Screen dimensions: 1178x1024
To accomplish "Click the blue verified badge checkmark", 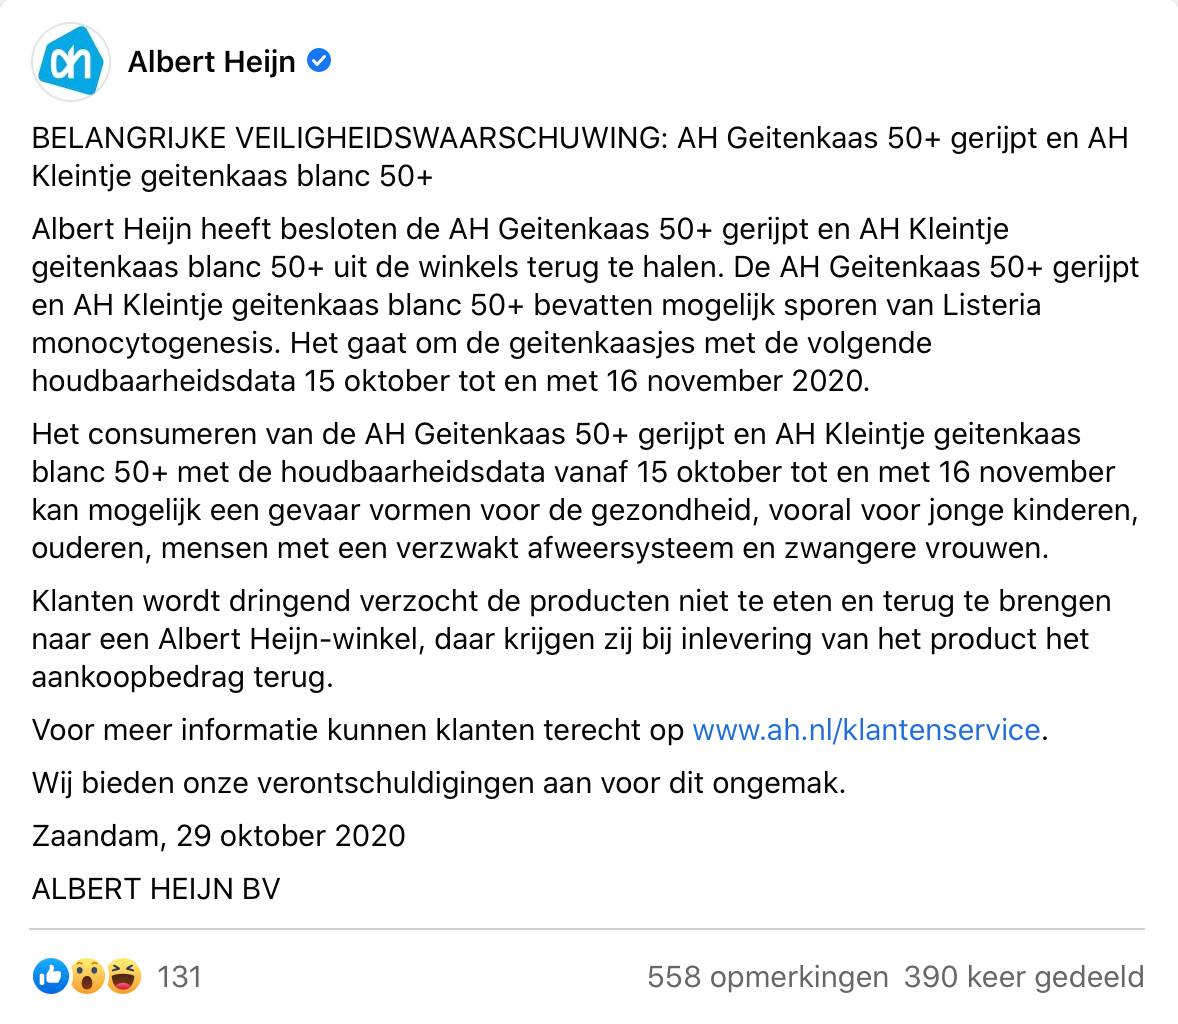I will (319, 61).
